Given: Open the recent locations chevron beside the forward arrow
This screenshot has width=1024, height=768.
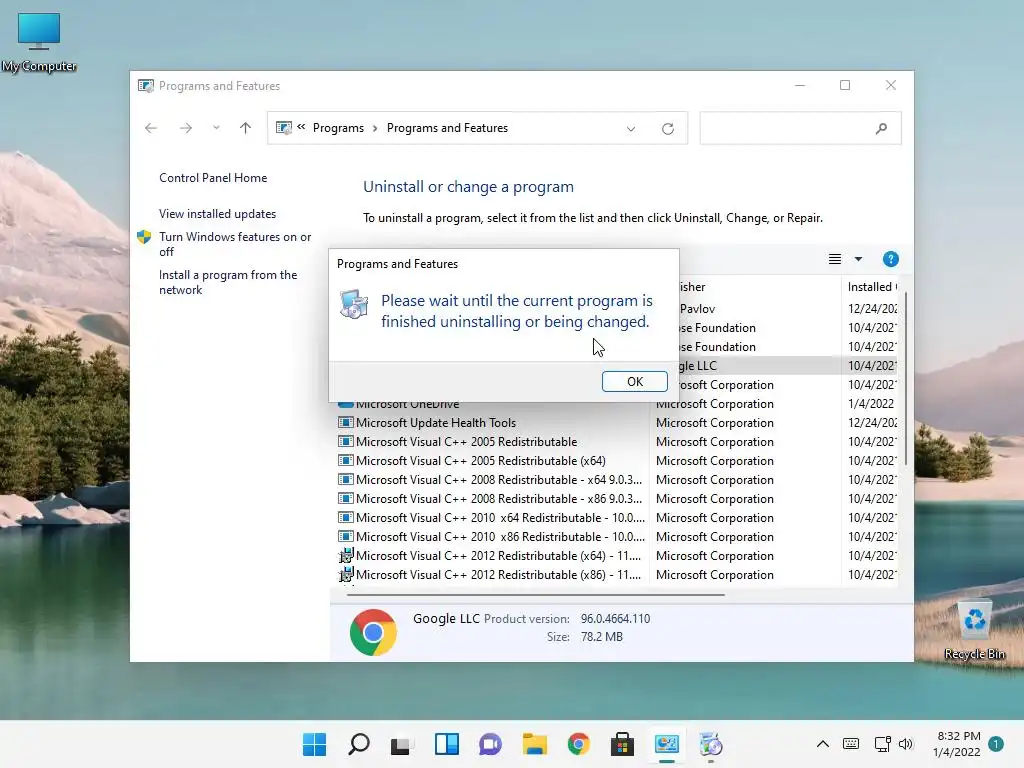Looking at the screenshot, I should pyautogui.click(x=216, y=128).
